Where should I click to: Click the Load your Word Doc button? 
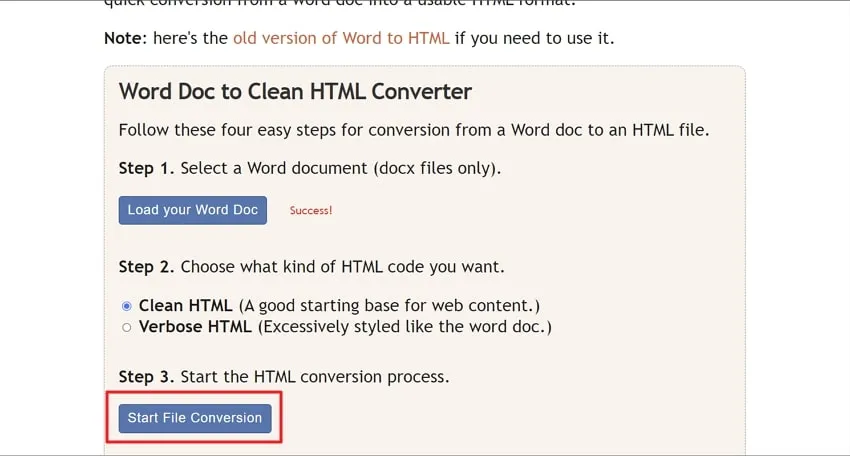[x=193, y=210]
